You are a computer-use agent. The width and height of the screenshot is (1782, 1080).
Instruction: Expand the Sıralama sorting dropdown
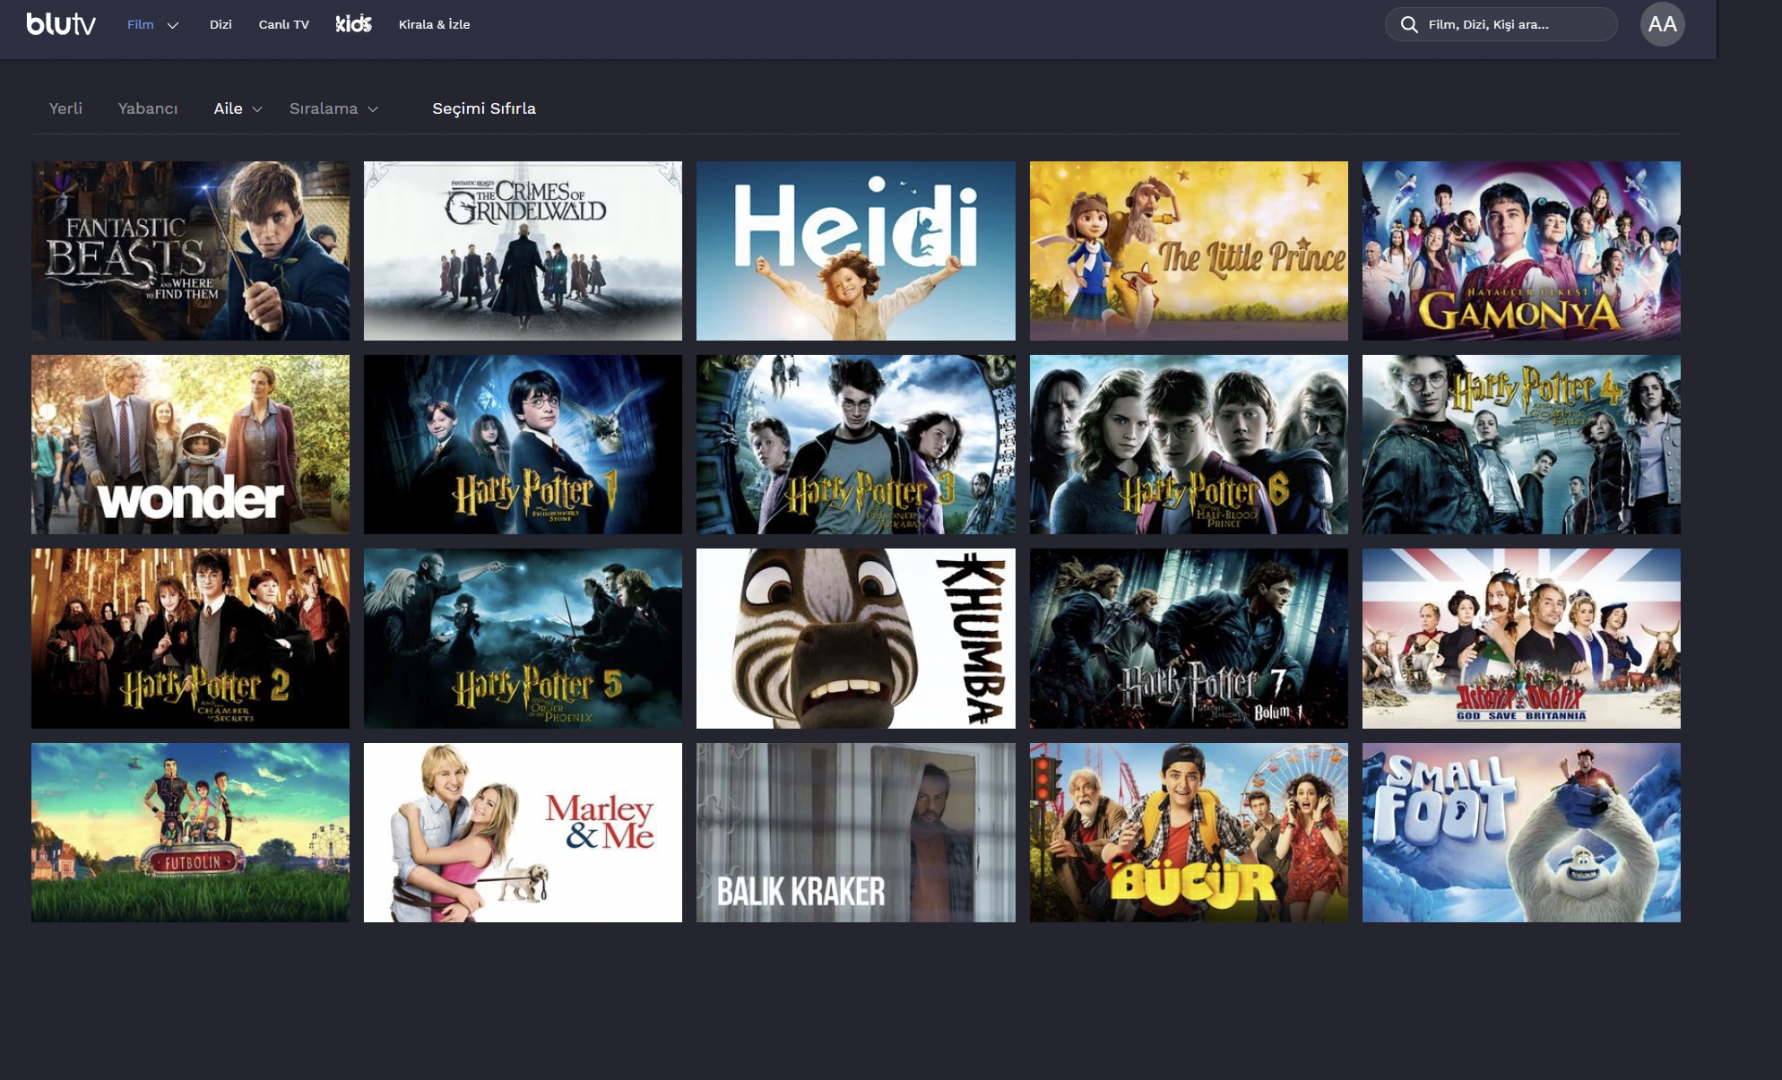click(335, 108)
